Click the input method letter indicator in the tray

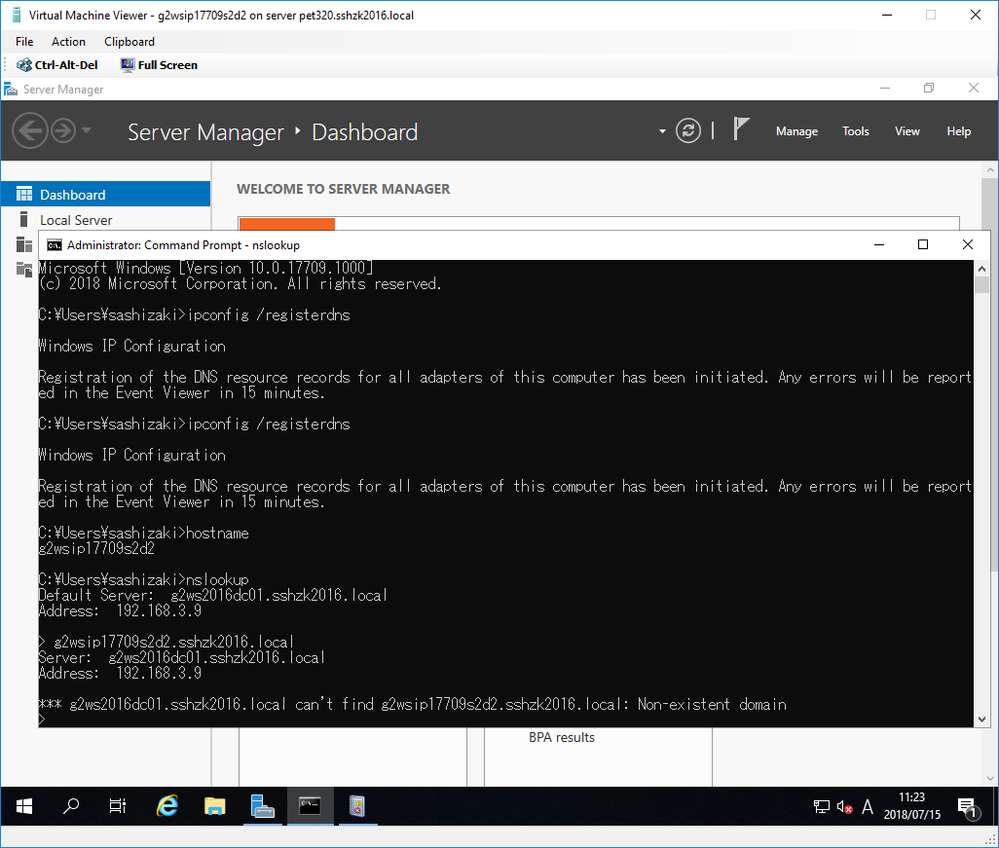click(869, 807)
